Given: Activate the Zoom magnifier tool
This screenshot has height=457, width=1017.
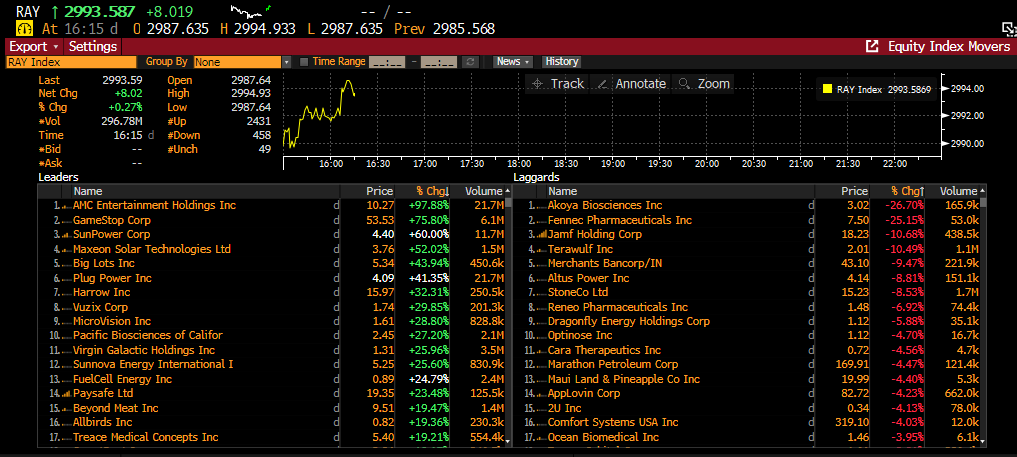Looking at the screenshot, I should point(704,84).
